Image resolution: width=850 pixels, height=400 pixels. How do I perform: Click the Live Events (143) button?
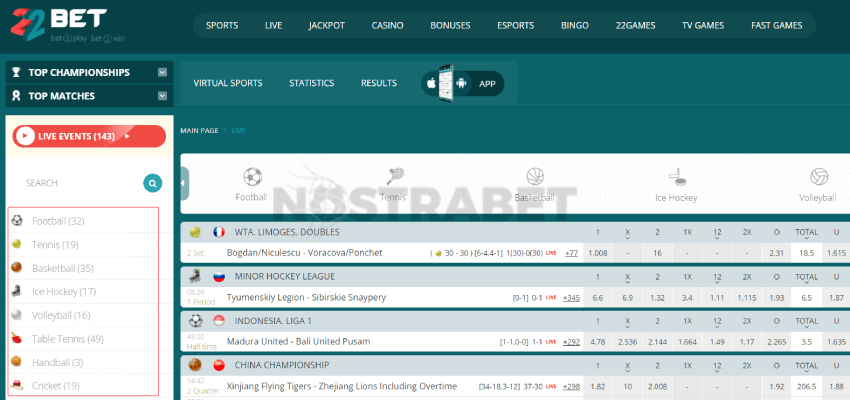89,136
